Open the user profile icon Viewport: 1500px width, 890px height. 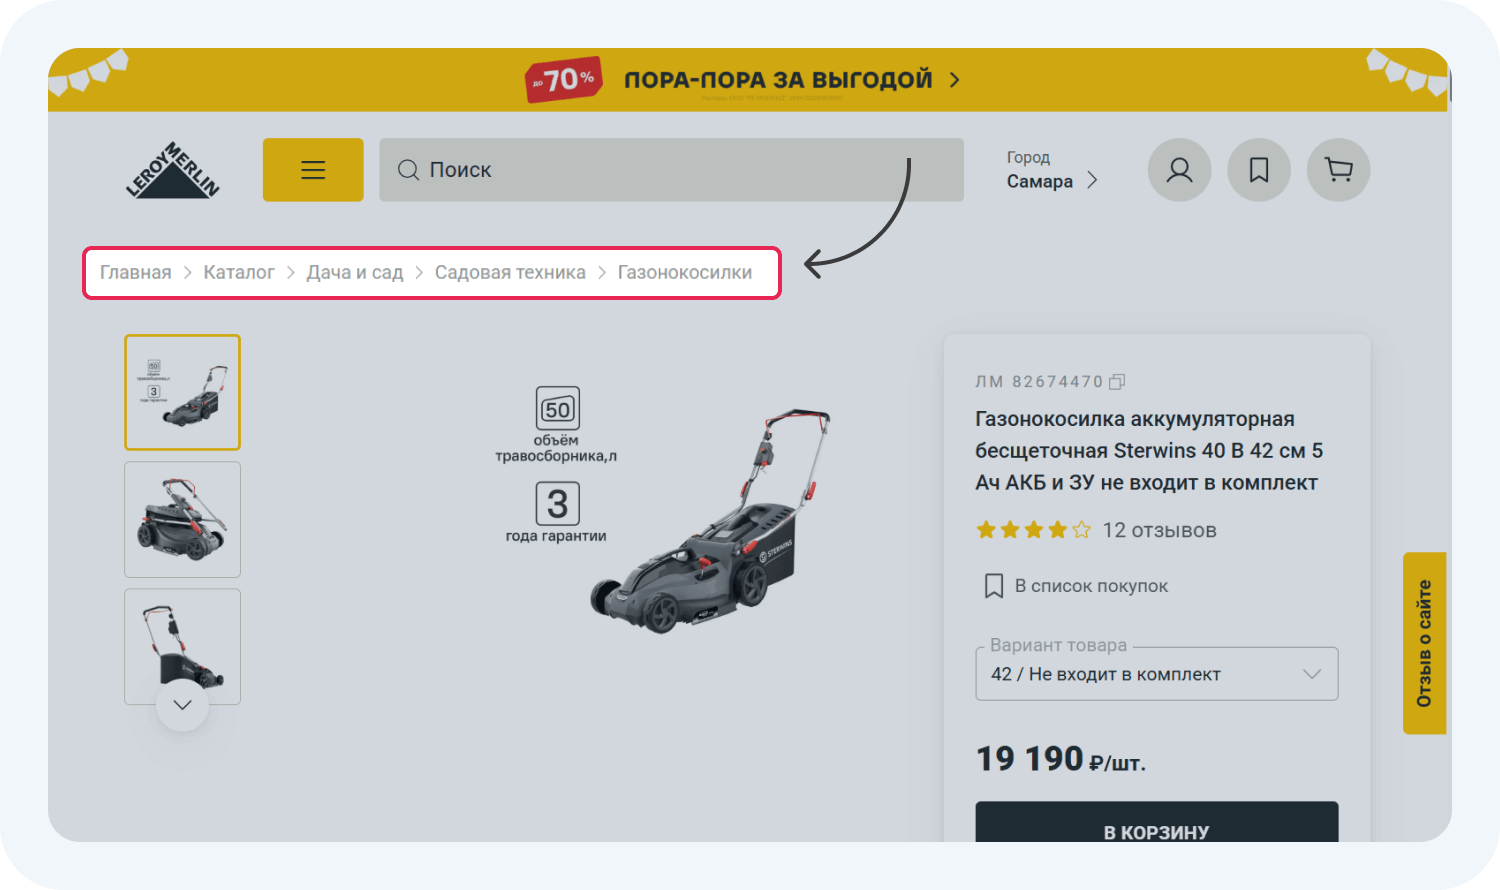click(x=1179, y=170)
